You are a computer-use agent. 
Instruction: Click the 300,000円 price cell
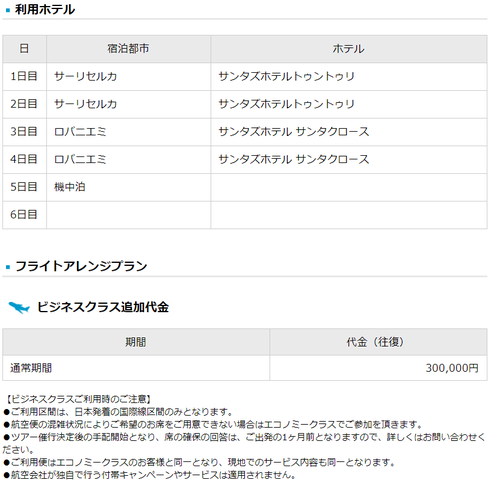click(378, 368)
